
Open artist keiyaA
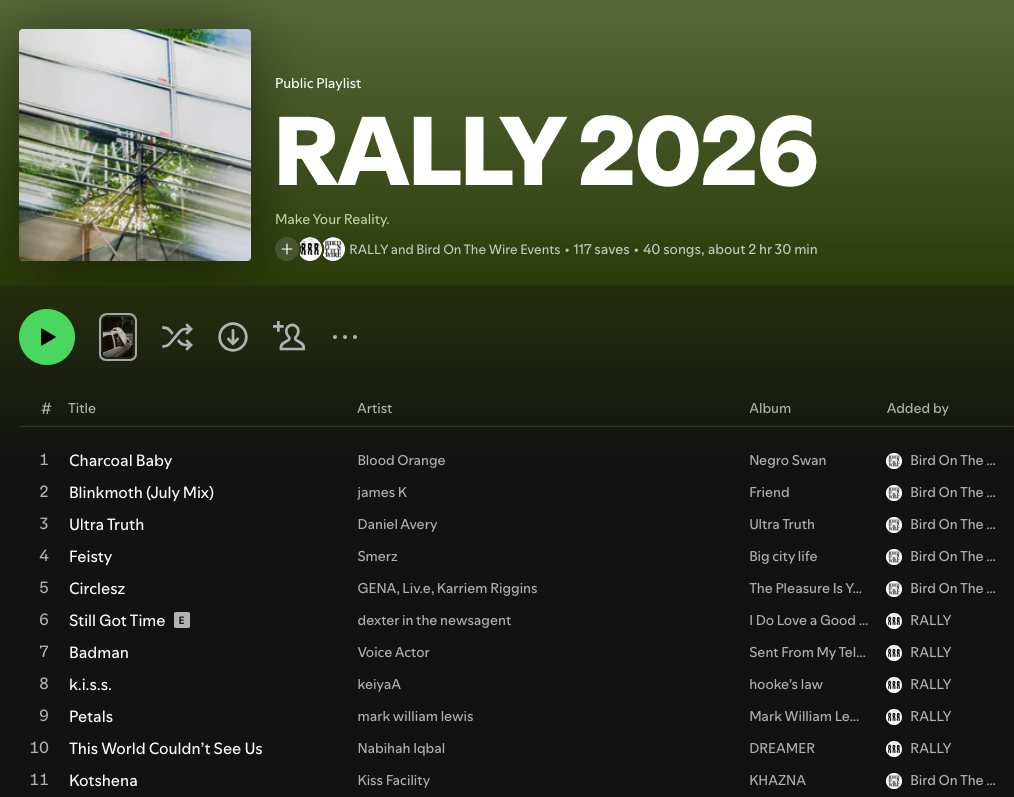379,684
